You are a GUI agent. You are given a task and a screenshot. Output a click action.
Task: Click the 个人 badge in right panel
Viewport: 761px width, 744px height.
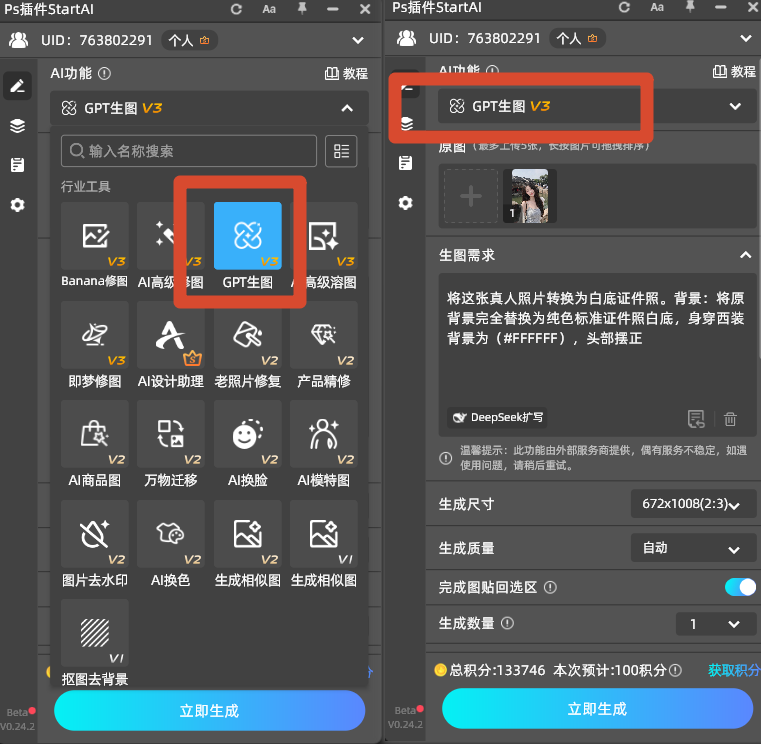pyautogui.click(x=578, y=38)
